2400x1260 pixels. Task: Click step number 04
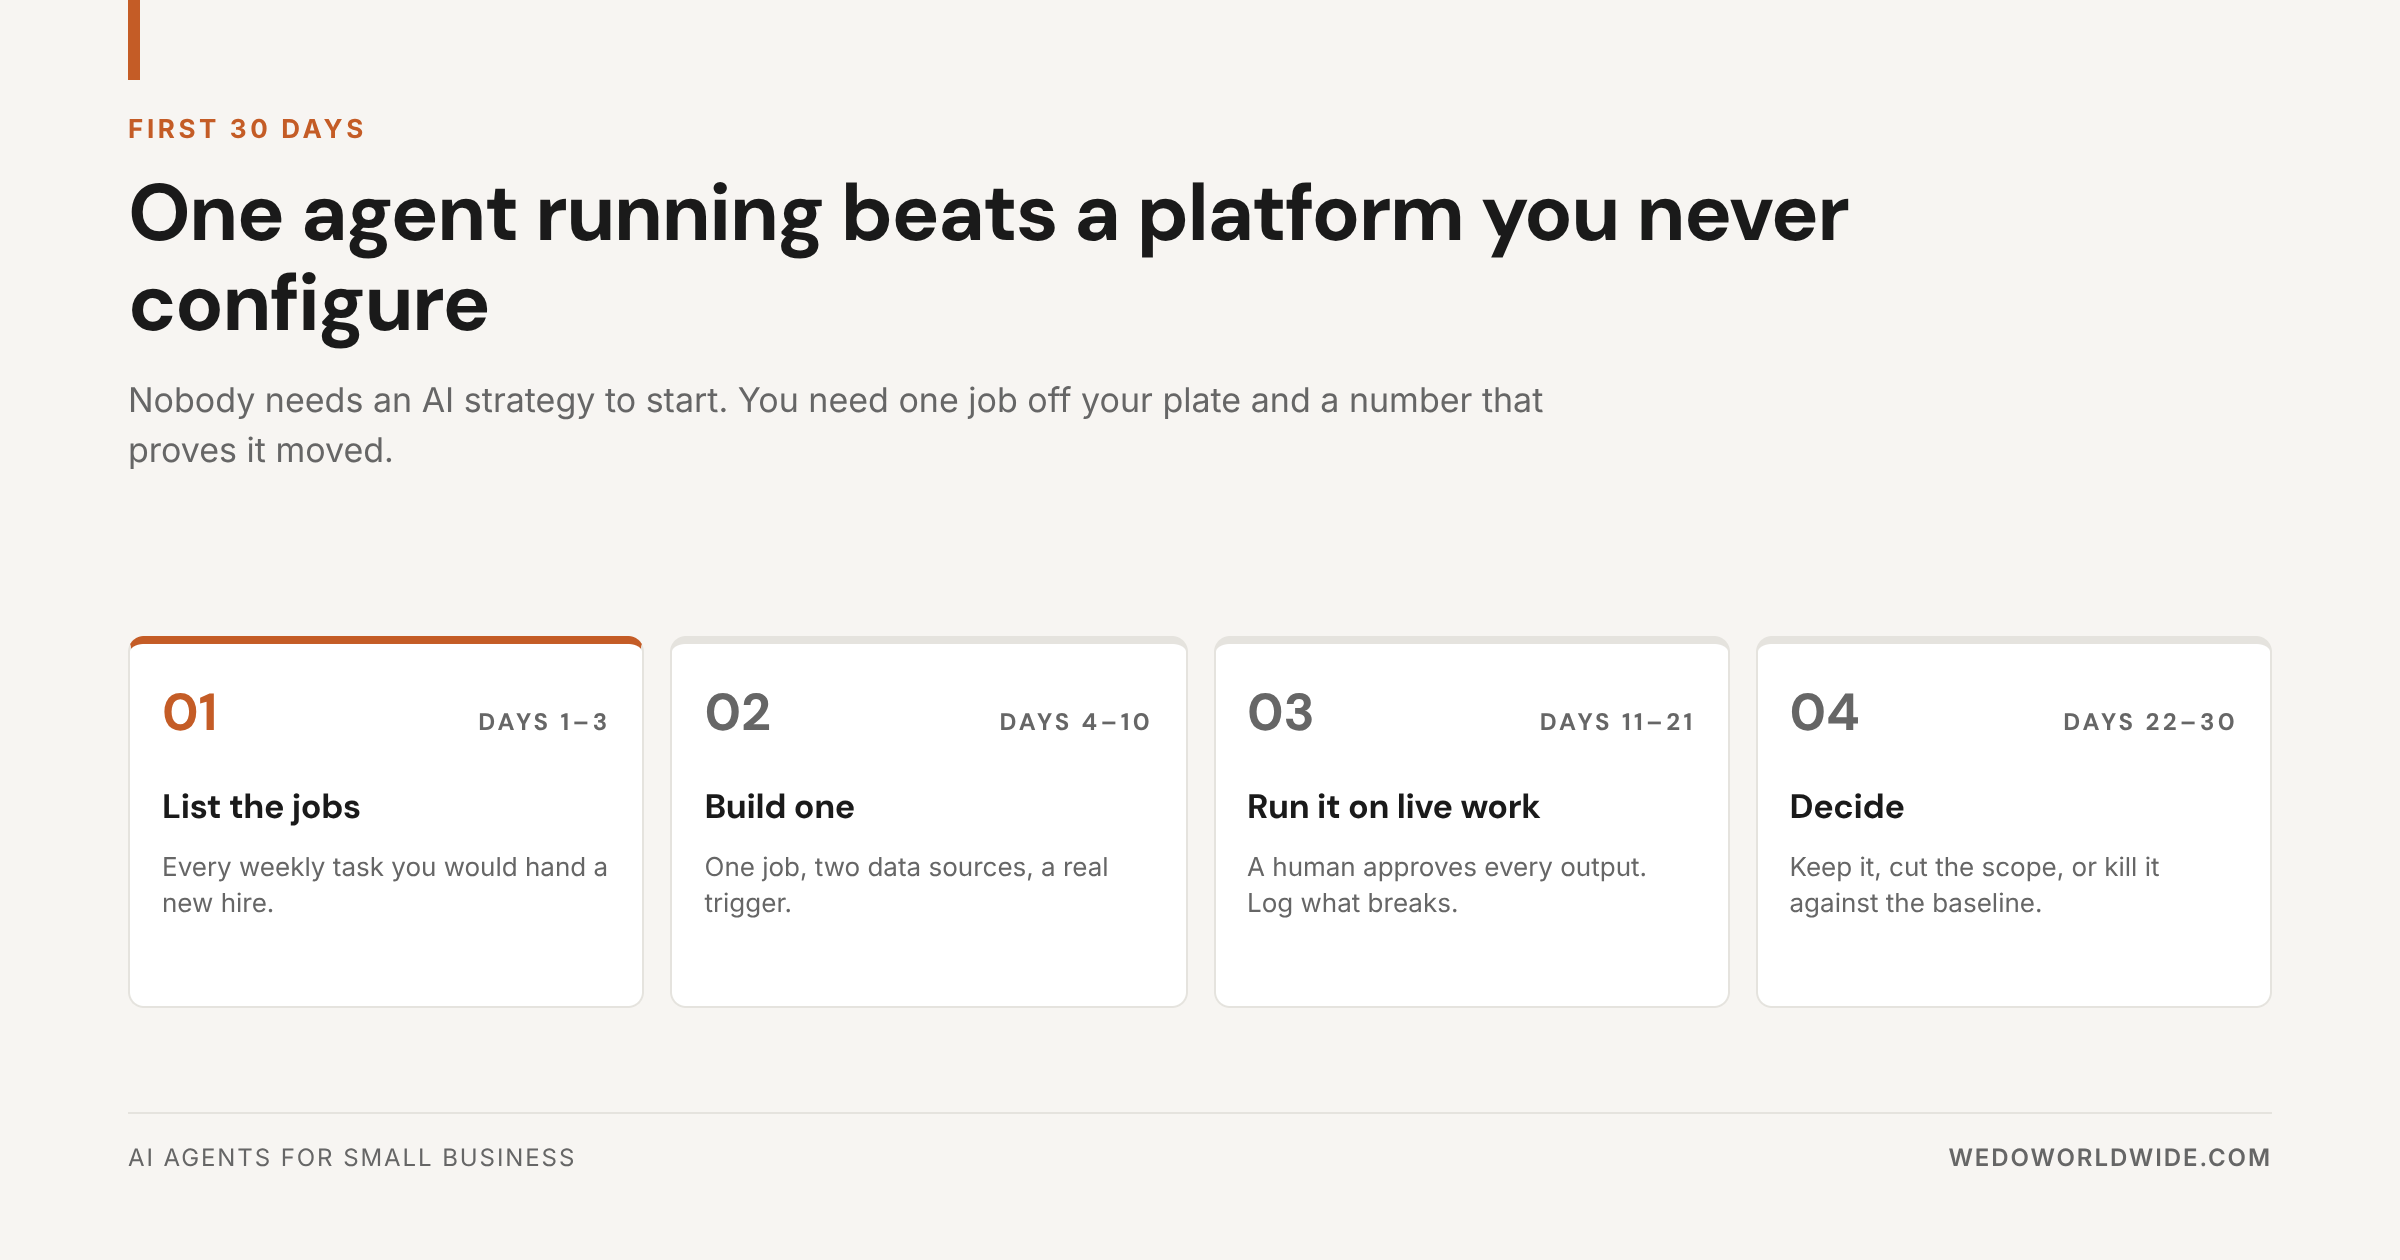pyautogui.click(x=1824, y=713)
